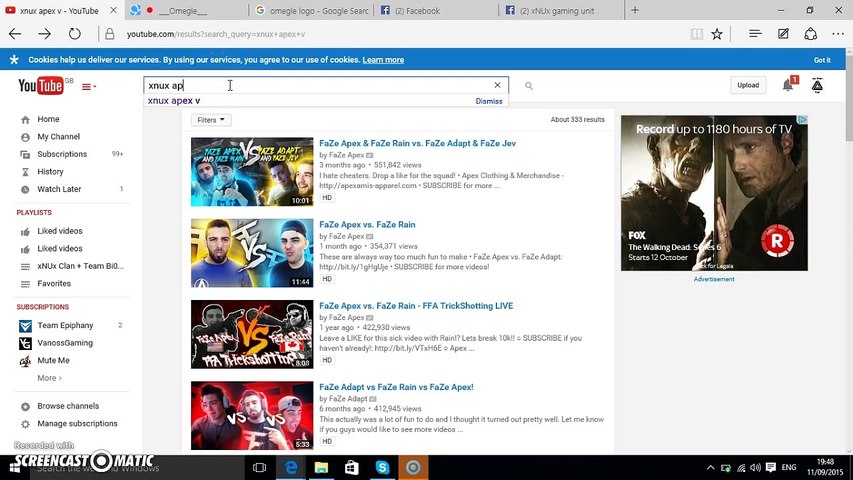Click the search magnifier button
Image resolution: width=853 pixels, height=480 pixels.
coord(529,86)
